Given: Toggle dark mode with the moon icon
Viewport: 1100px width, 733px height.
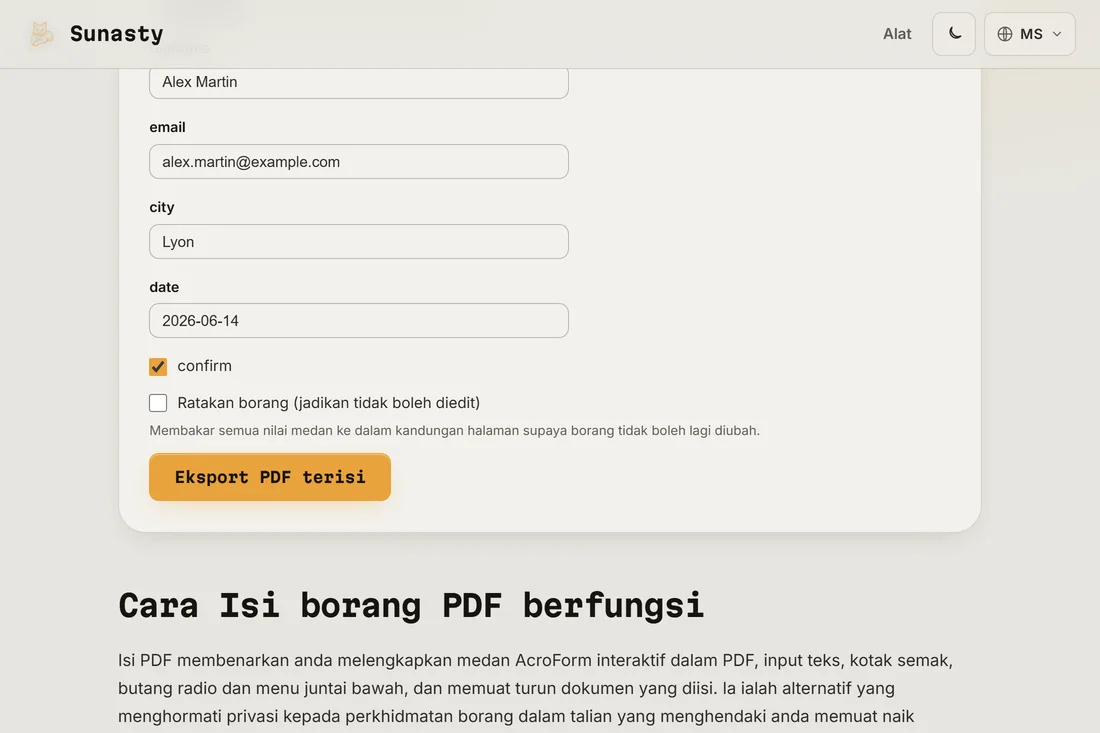Looking at the screenshot, I should [x=953, y=34].
